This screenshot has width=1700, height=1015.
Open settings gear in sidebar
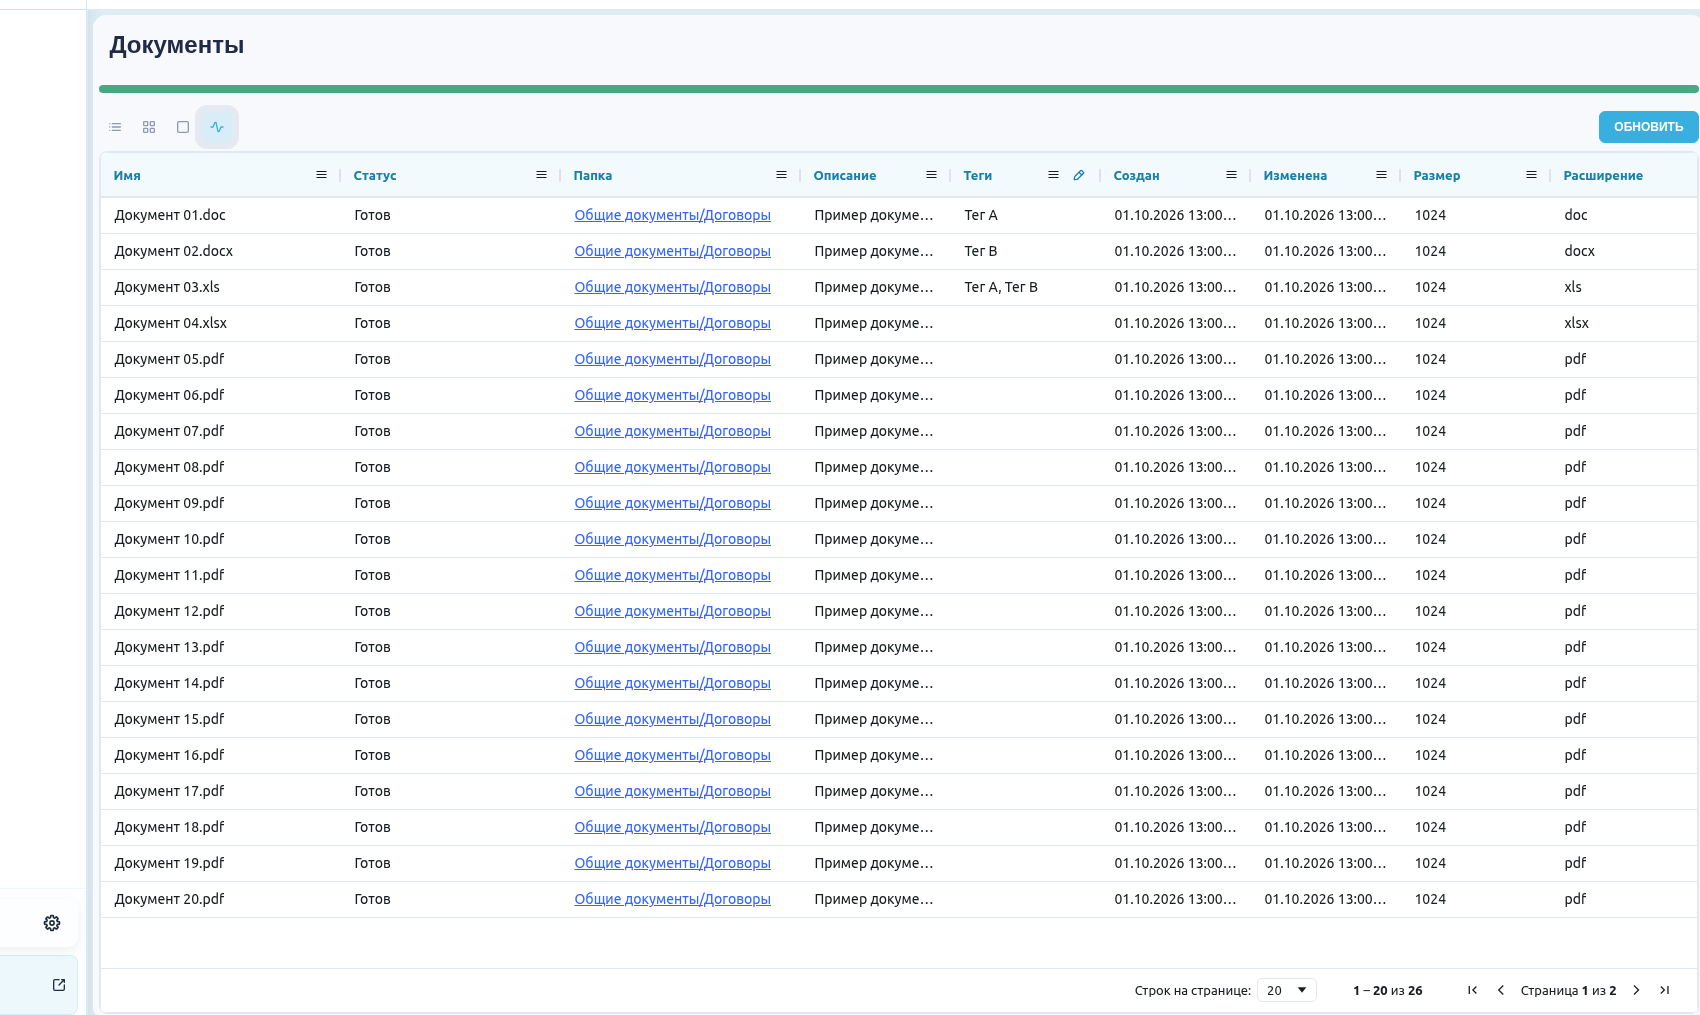[x=52, y=923]
